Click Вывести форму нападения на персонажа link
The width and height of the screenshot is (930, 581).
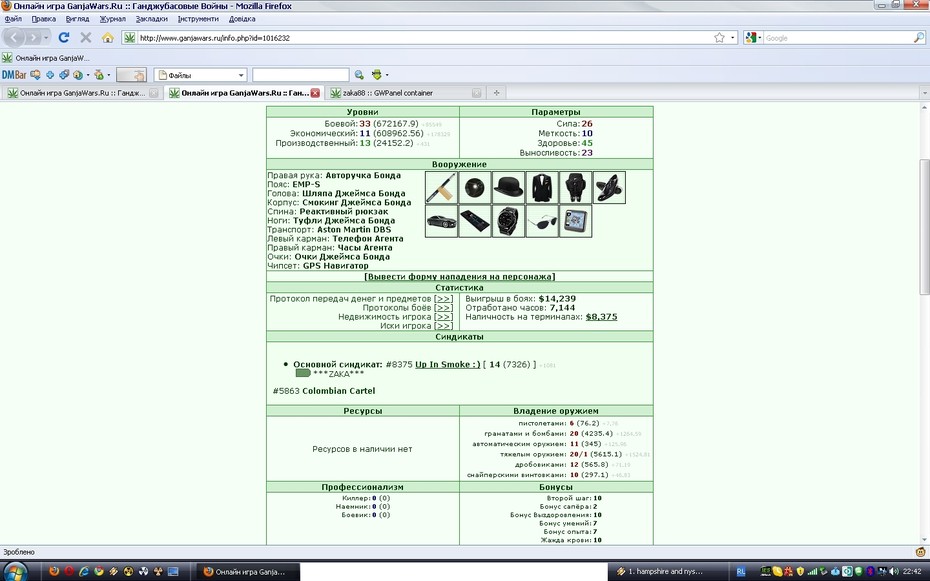460,277
